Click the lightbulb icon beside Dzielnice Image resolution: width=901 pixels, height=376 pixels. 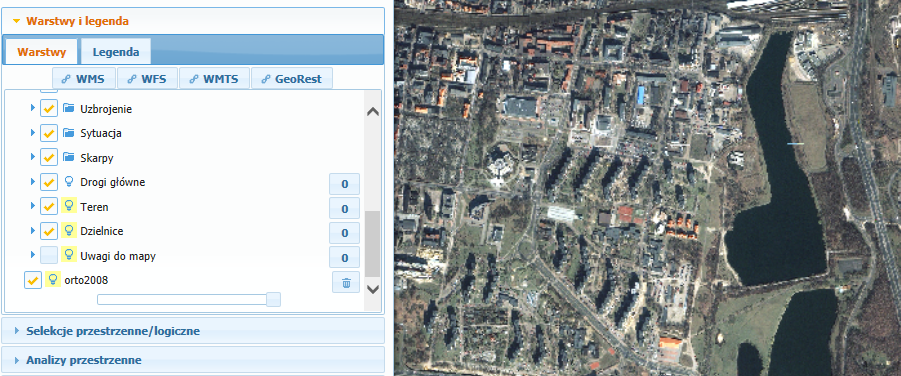(69, 231)
